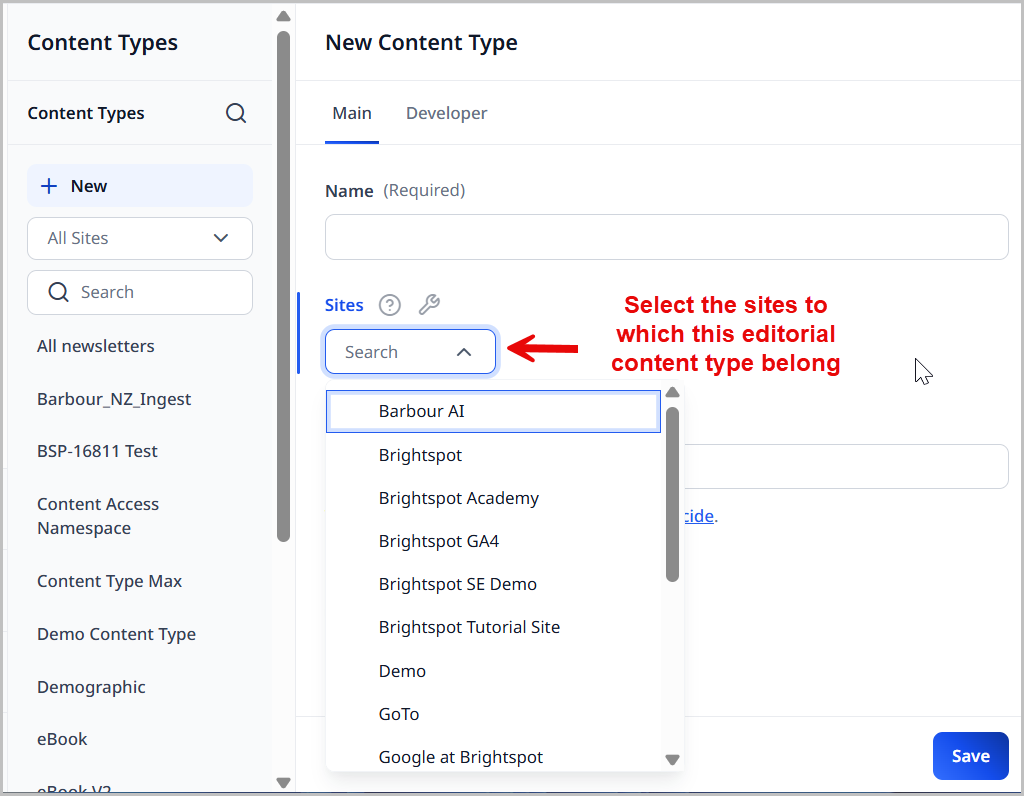1024x796 pixels.
Task: Select the Main tab
Action: [351, 113]
